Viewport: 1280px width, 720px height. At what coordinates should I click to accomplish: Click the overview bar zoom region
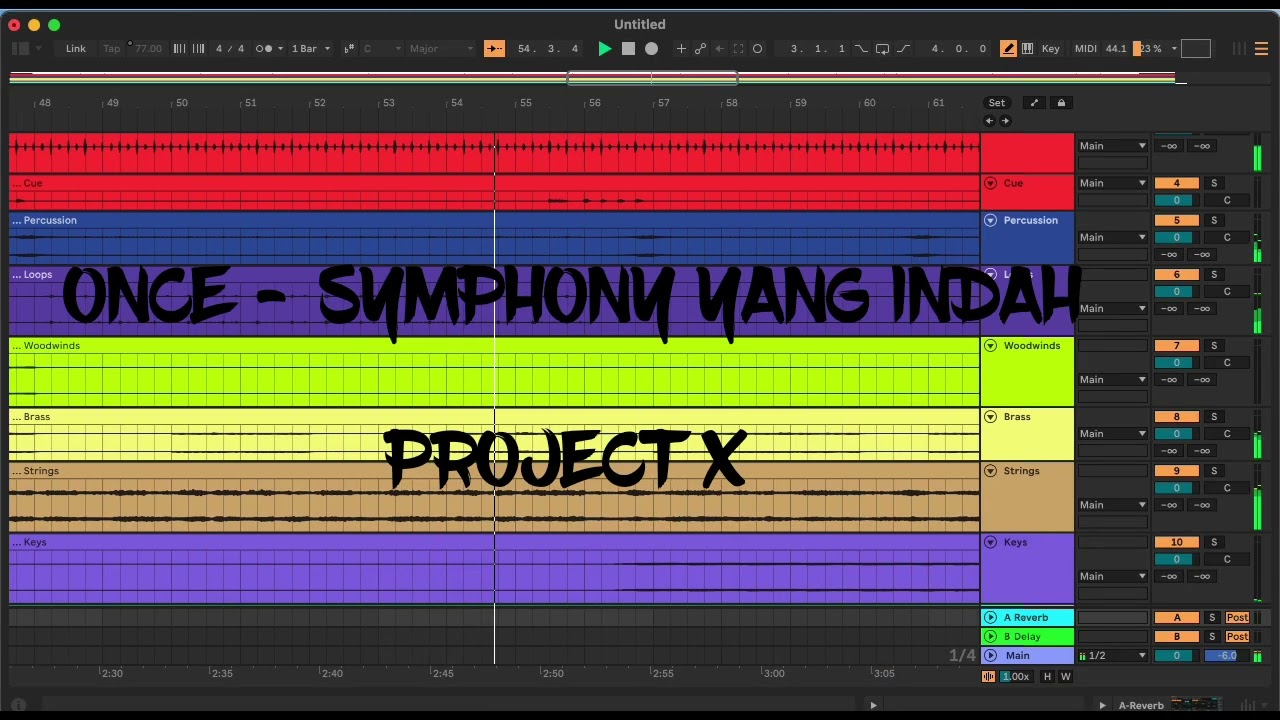tap(652, 78)
